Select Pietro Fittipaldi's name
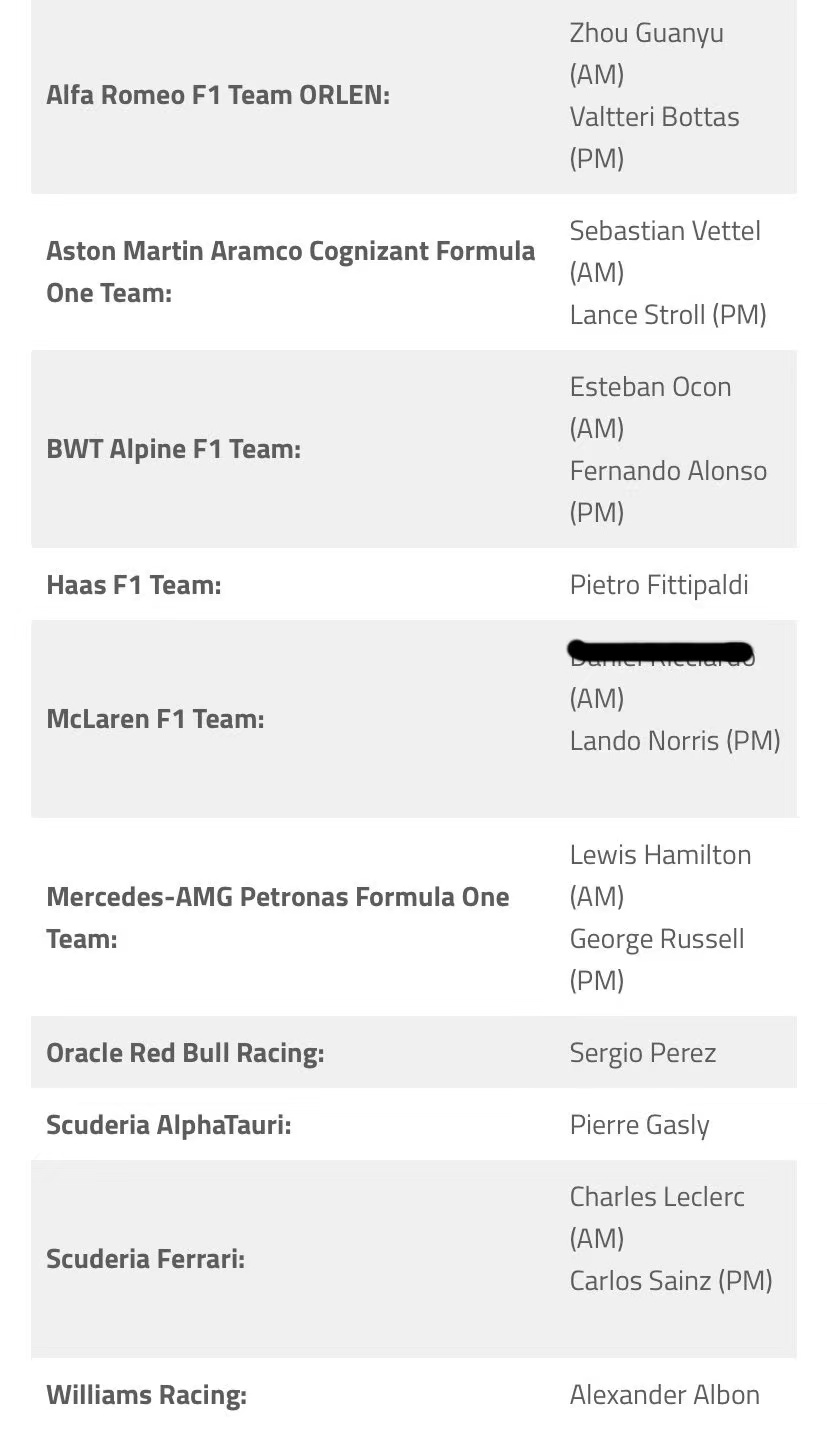827x1440 pixels. [659, 585]
